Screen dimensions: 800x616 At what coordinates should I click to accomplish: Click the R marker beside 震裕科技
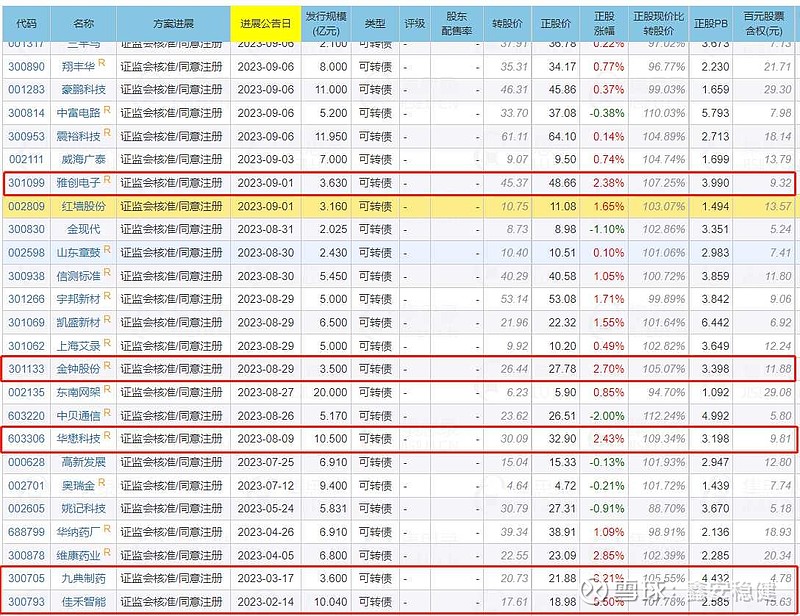point(107,133)
